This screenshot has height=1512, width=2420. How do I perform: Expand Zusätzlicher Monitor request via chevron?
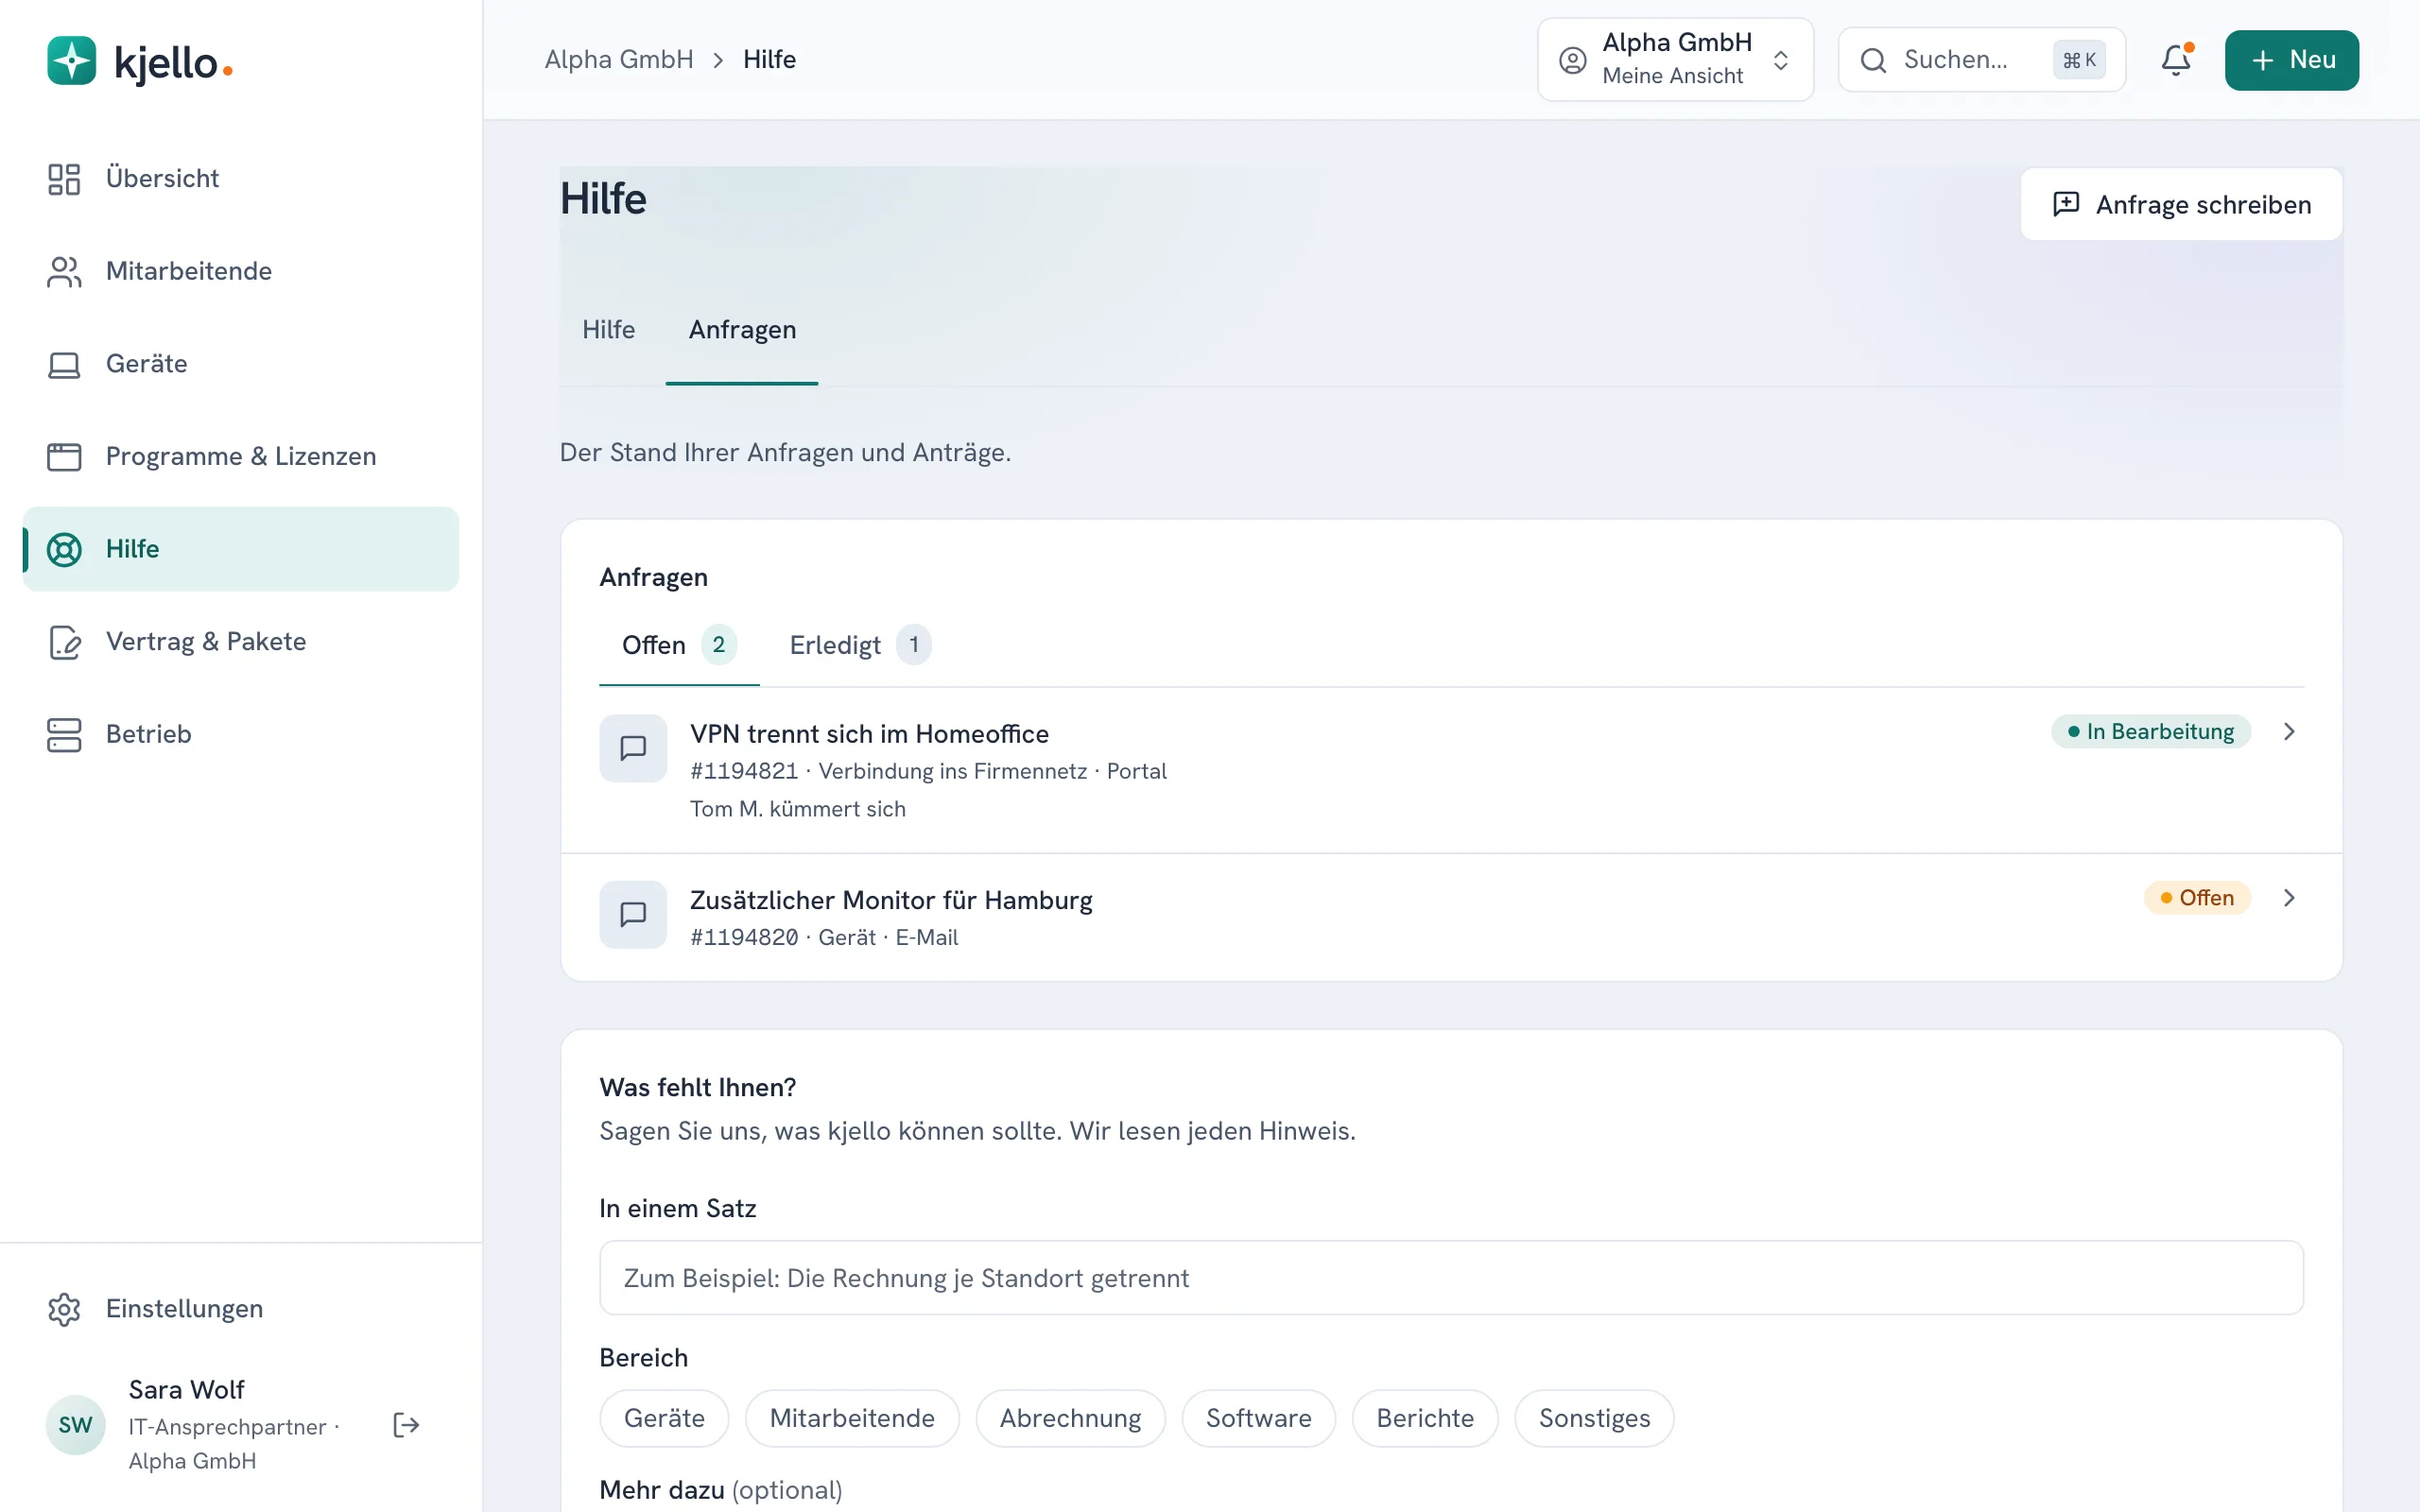(2289, 898)
